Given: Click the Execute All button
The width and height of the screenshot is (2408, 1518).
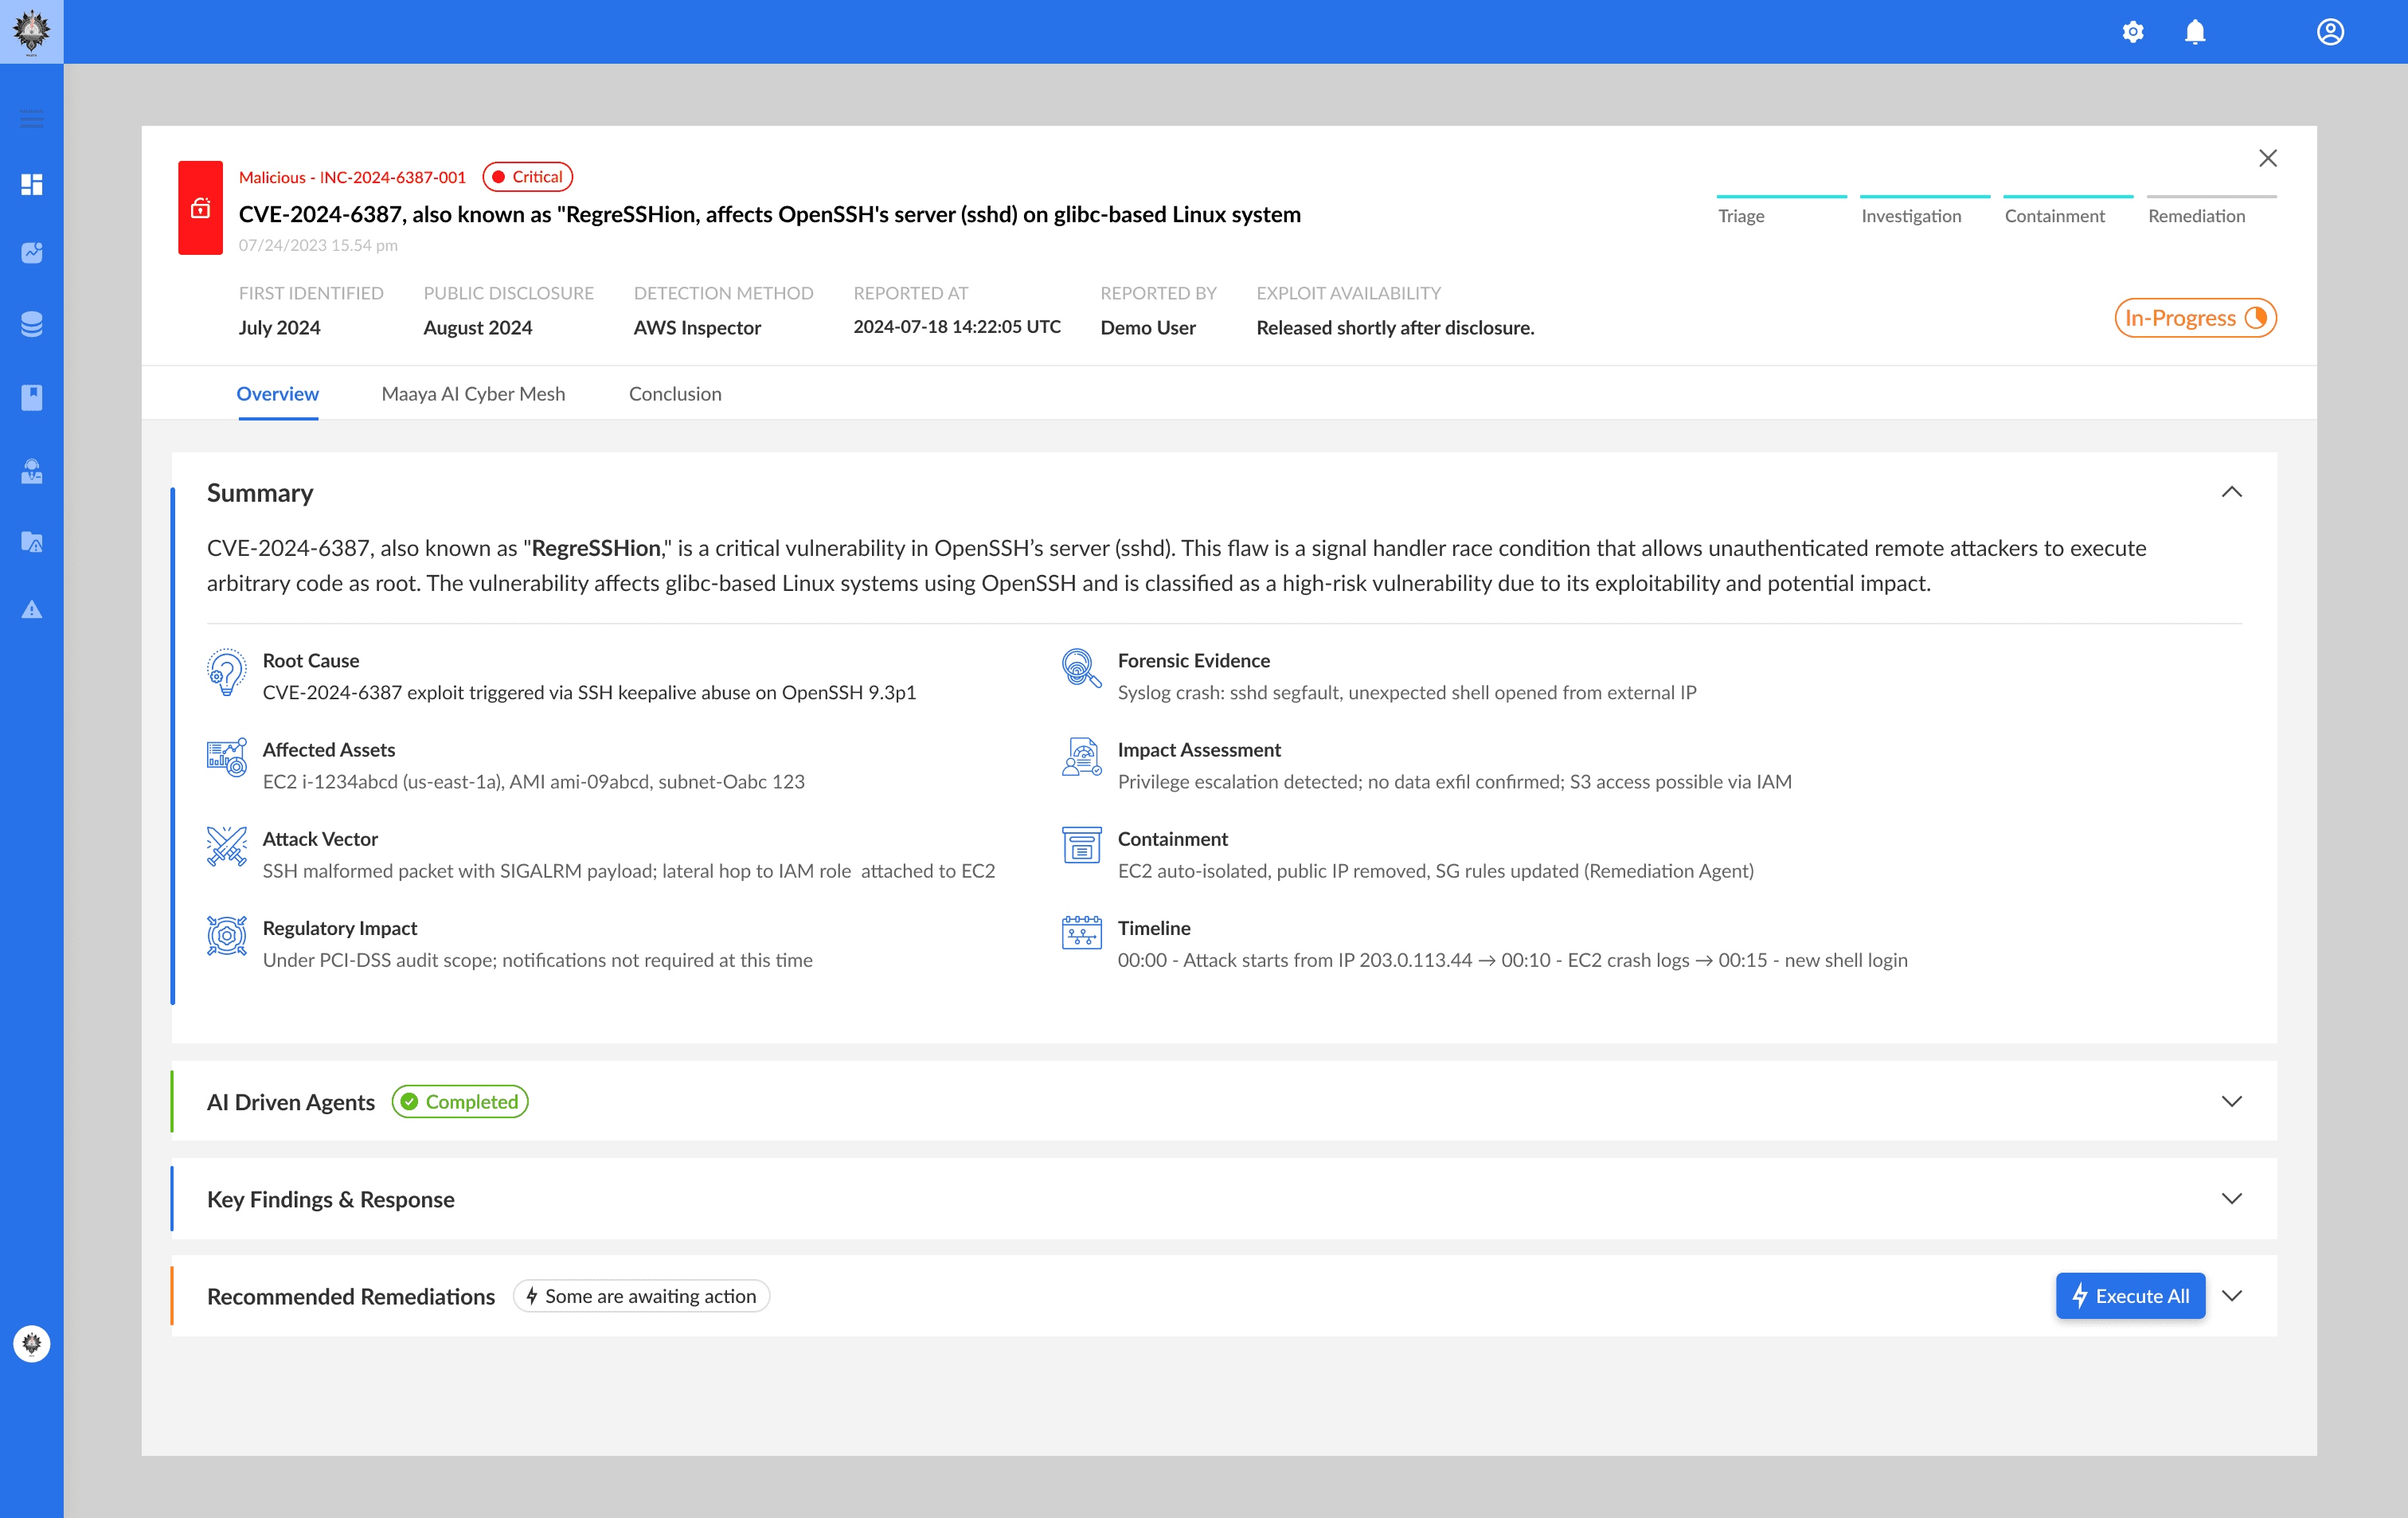Looking at the screenshot, I should pos(2129,1295).
